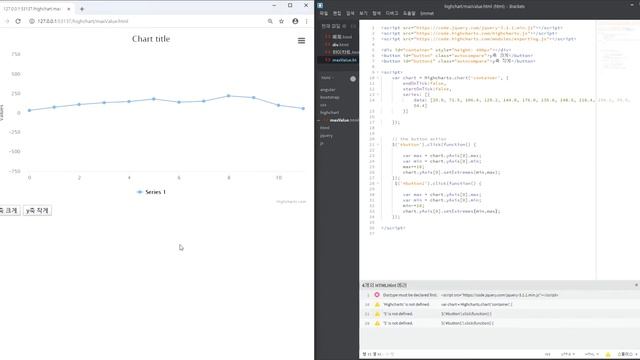
Task: Expand the js folder
Action: point(322,143)
